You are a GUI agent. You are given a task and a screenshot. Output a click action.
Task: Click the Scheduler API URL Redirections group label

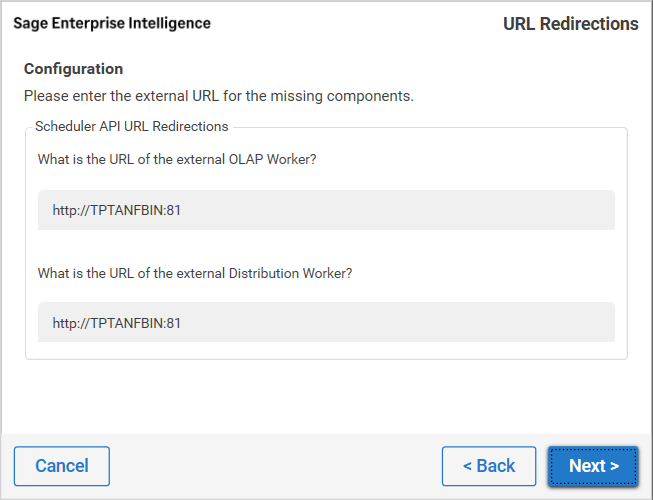tap(132, 127)
